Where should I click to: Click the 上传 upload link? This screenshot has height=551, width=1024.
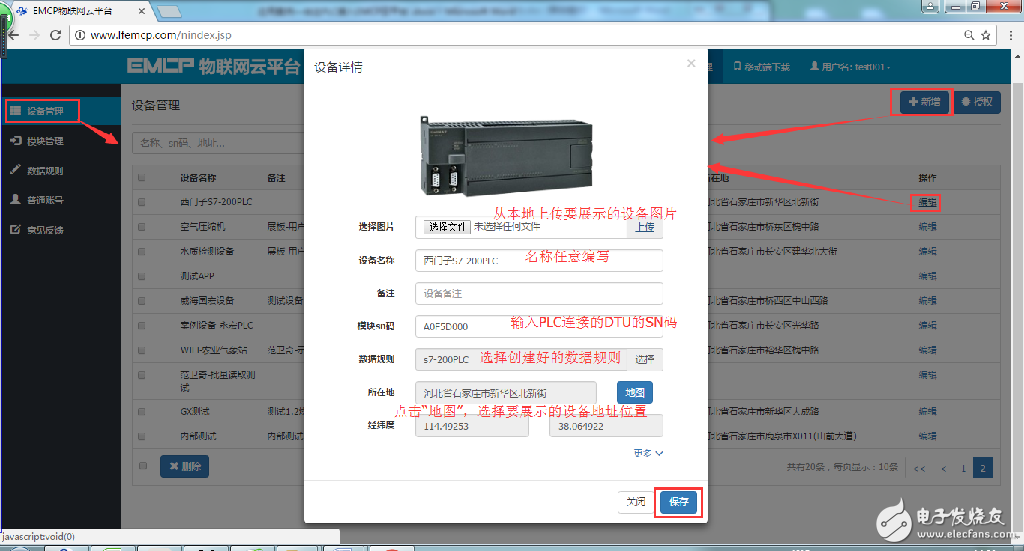645,227
